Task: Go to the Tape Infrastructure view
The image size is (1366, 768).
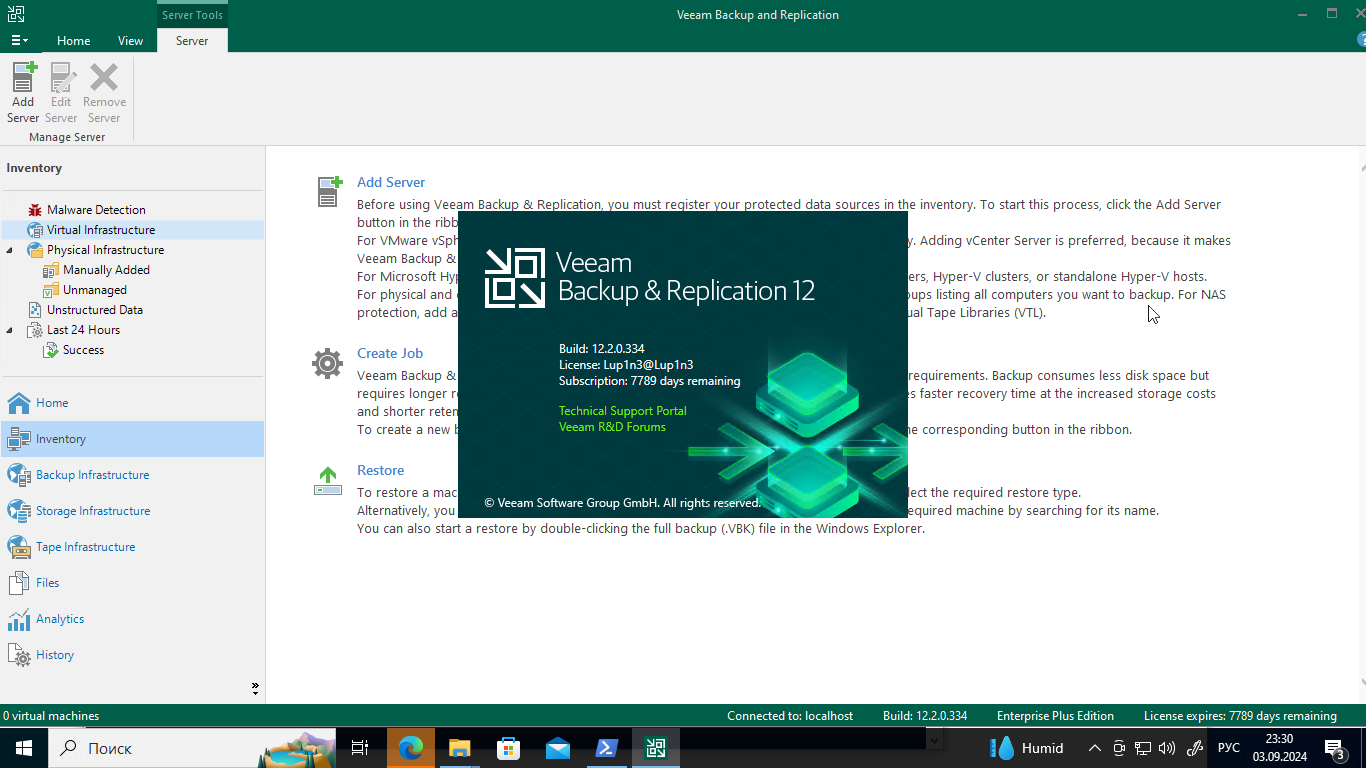Action: [85, 547]
